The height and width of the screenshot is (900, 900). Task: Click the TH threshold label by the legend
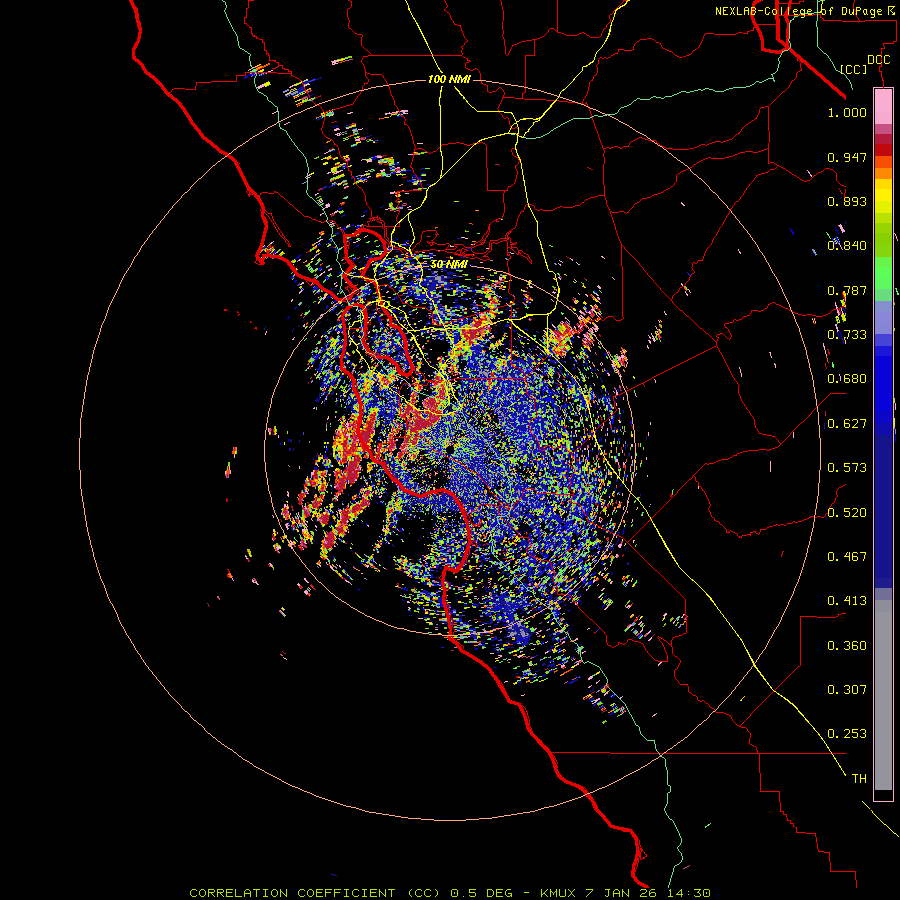click(x=859, y=779)
